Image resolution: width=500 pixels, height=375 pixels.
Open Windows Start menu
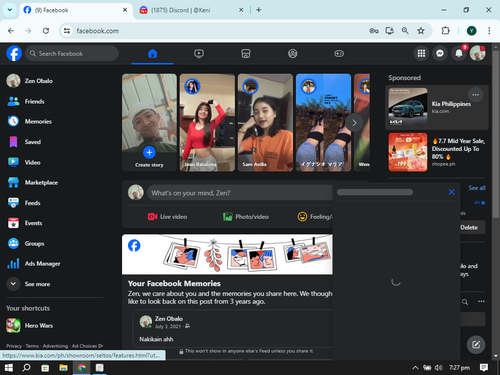pyautogui.click(x=9, y=368)
